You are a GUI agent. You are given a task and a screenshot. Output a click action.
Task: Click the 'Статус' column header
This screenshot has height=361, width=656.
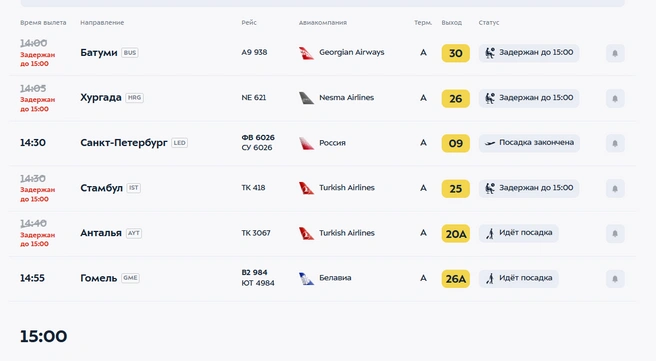coord(489,23)
